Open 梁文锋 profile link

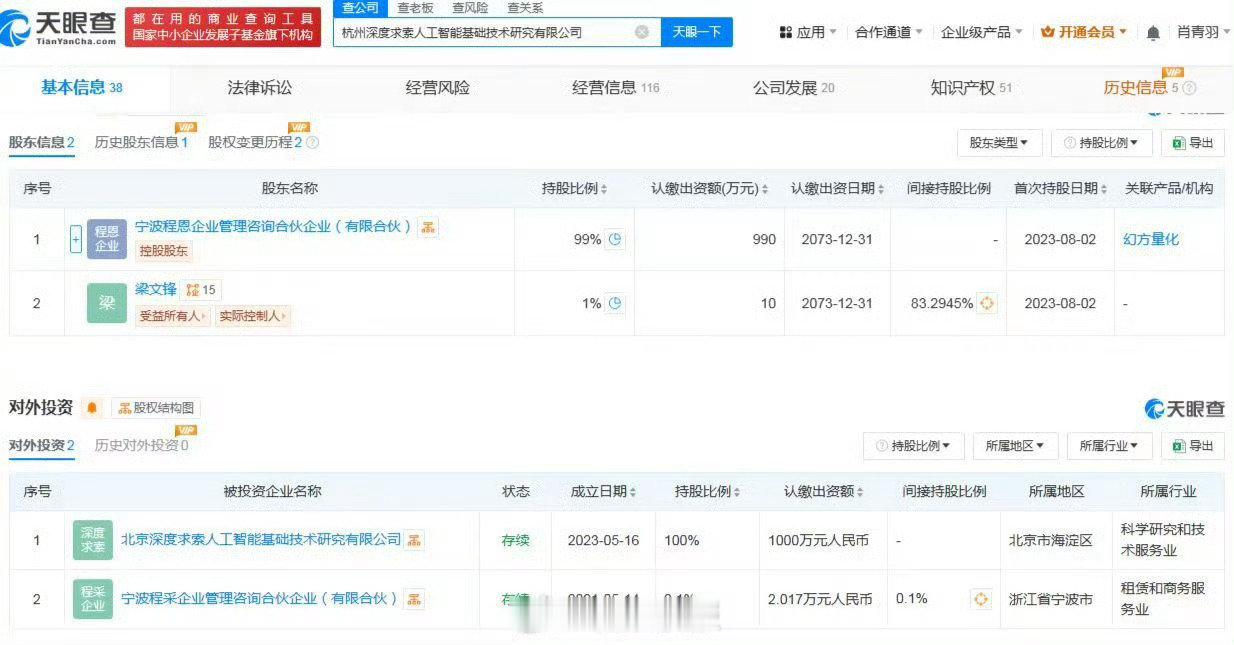[x=156, y=290]
